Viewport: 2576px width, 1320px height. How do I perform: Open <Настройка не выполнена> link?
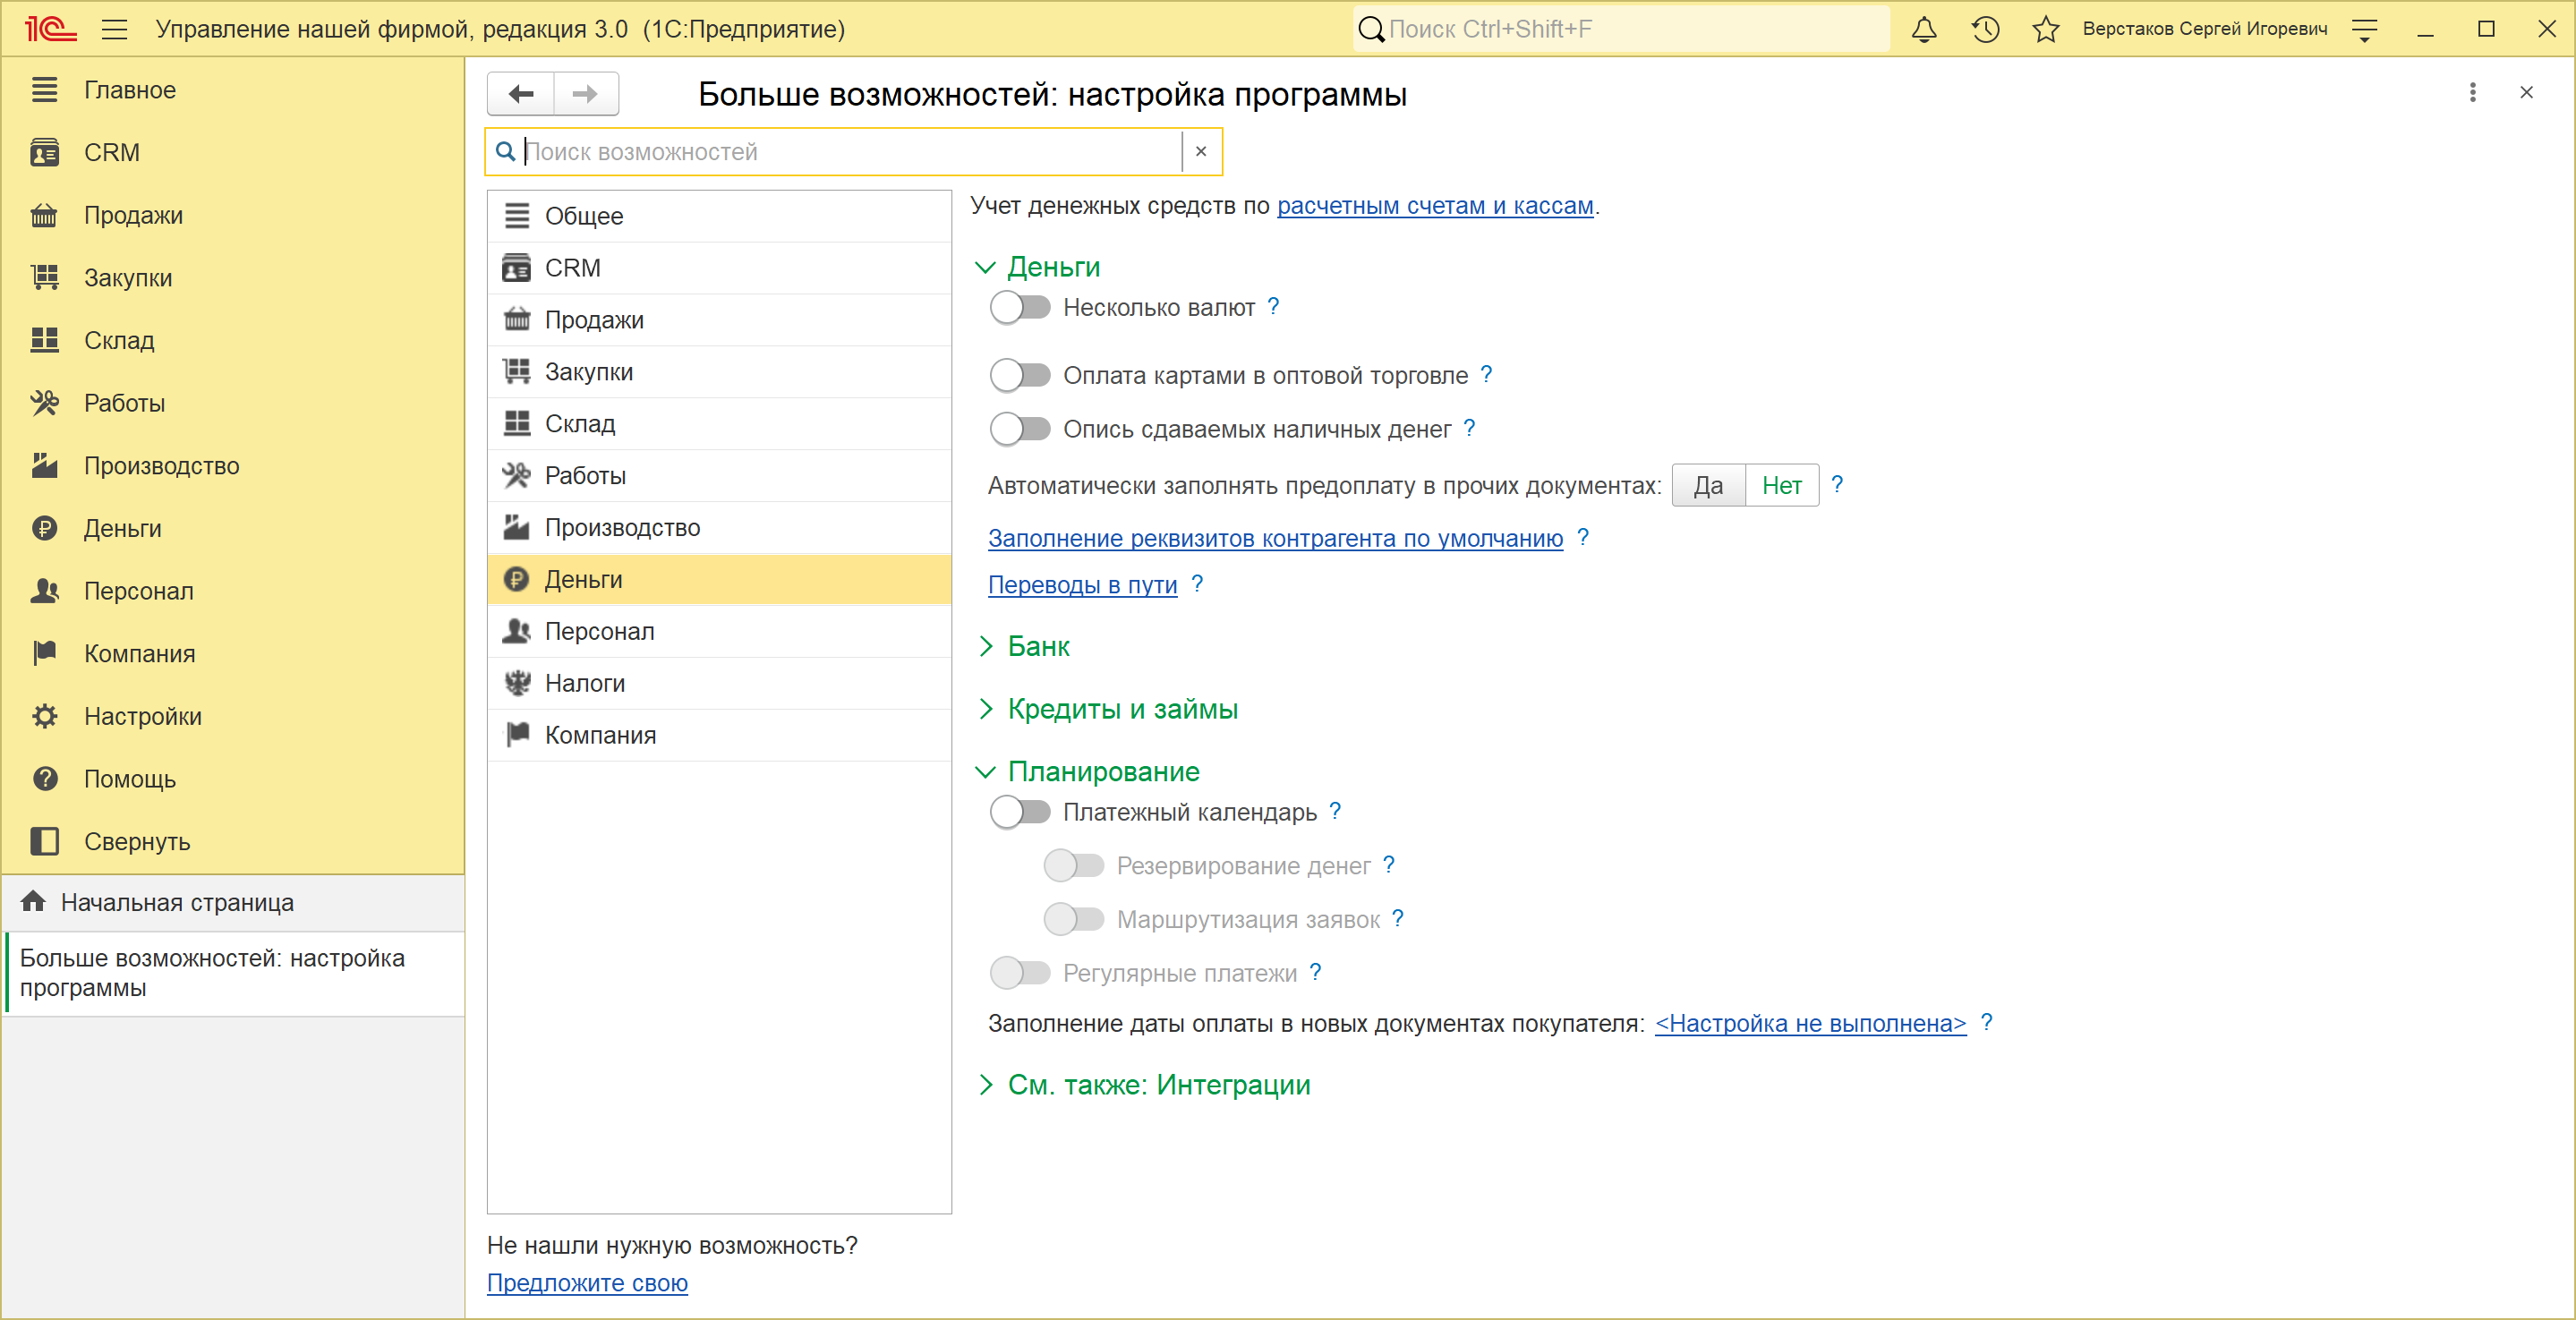1810,1024
